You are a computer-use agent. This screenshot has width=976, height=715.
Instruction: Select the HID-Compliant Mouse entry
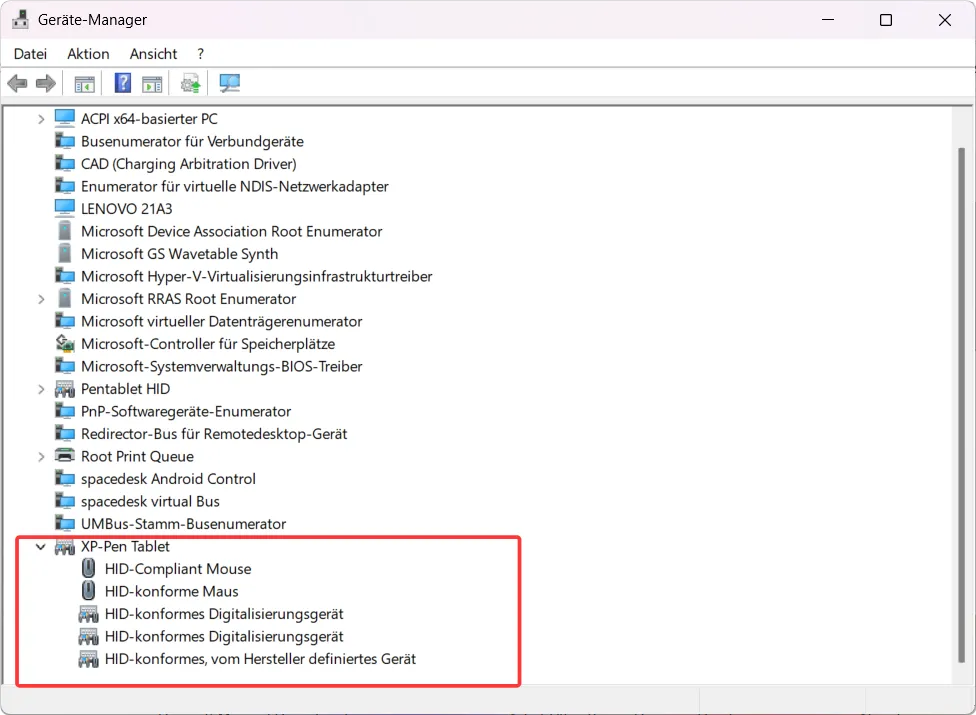[x=178, y=569]
